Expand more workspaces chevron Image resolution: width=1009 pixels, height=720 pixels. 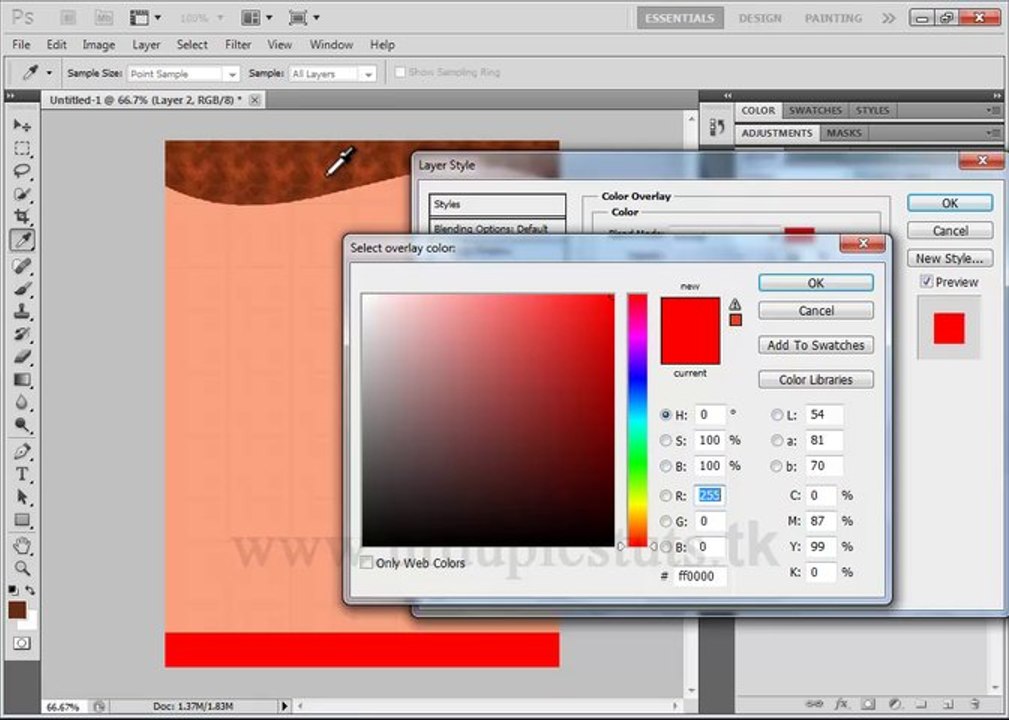(x=889, y=18)
